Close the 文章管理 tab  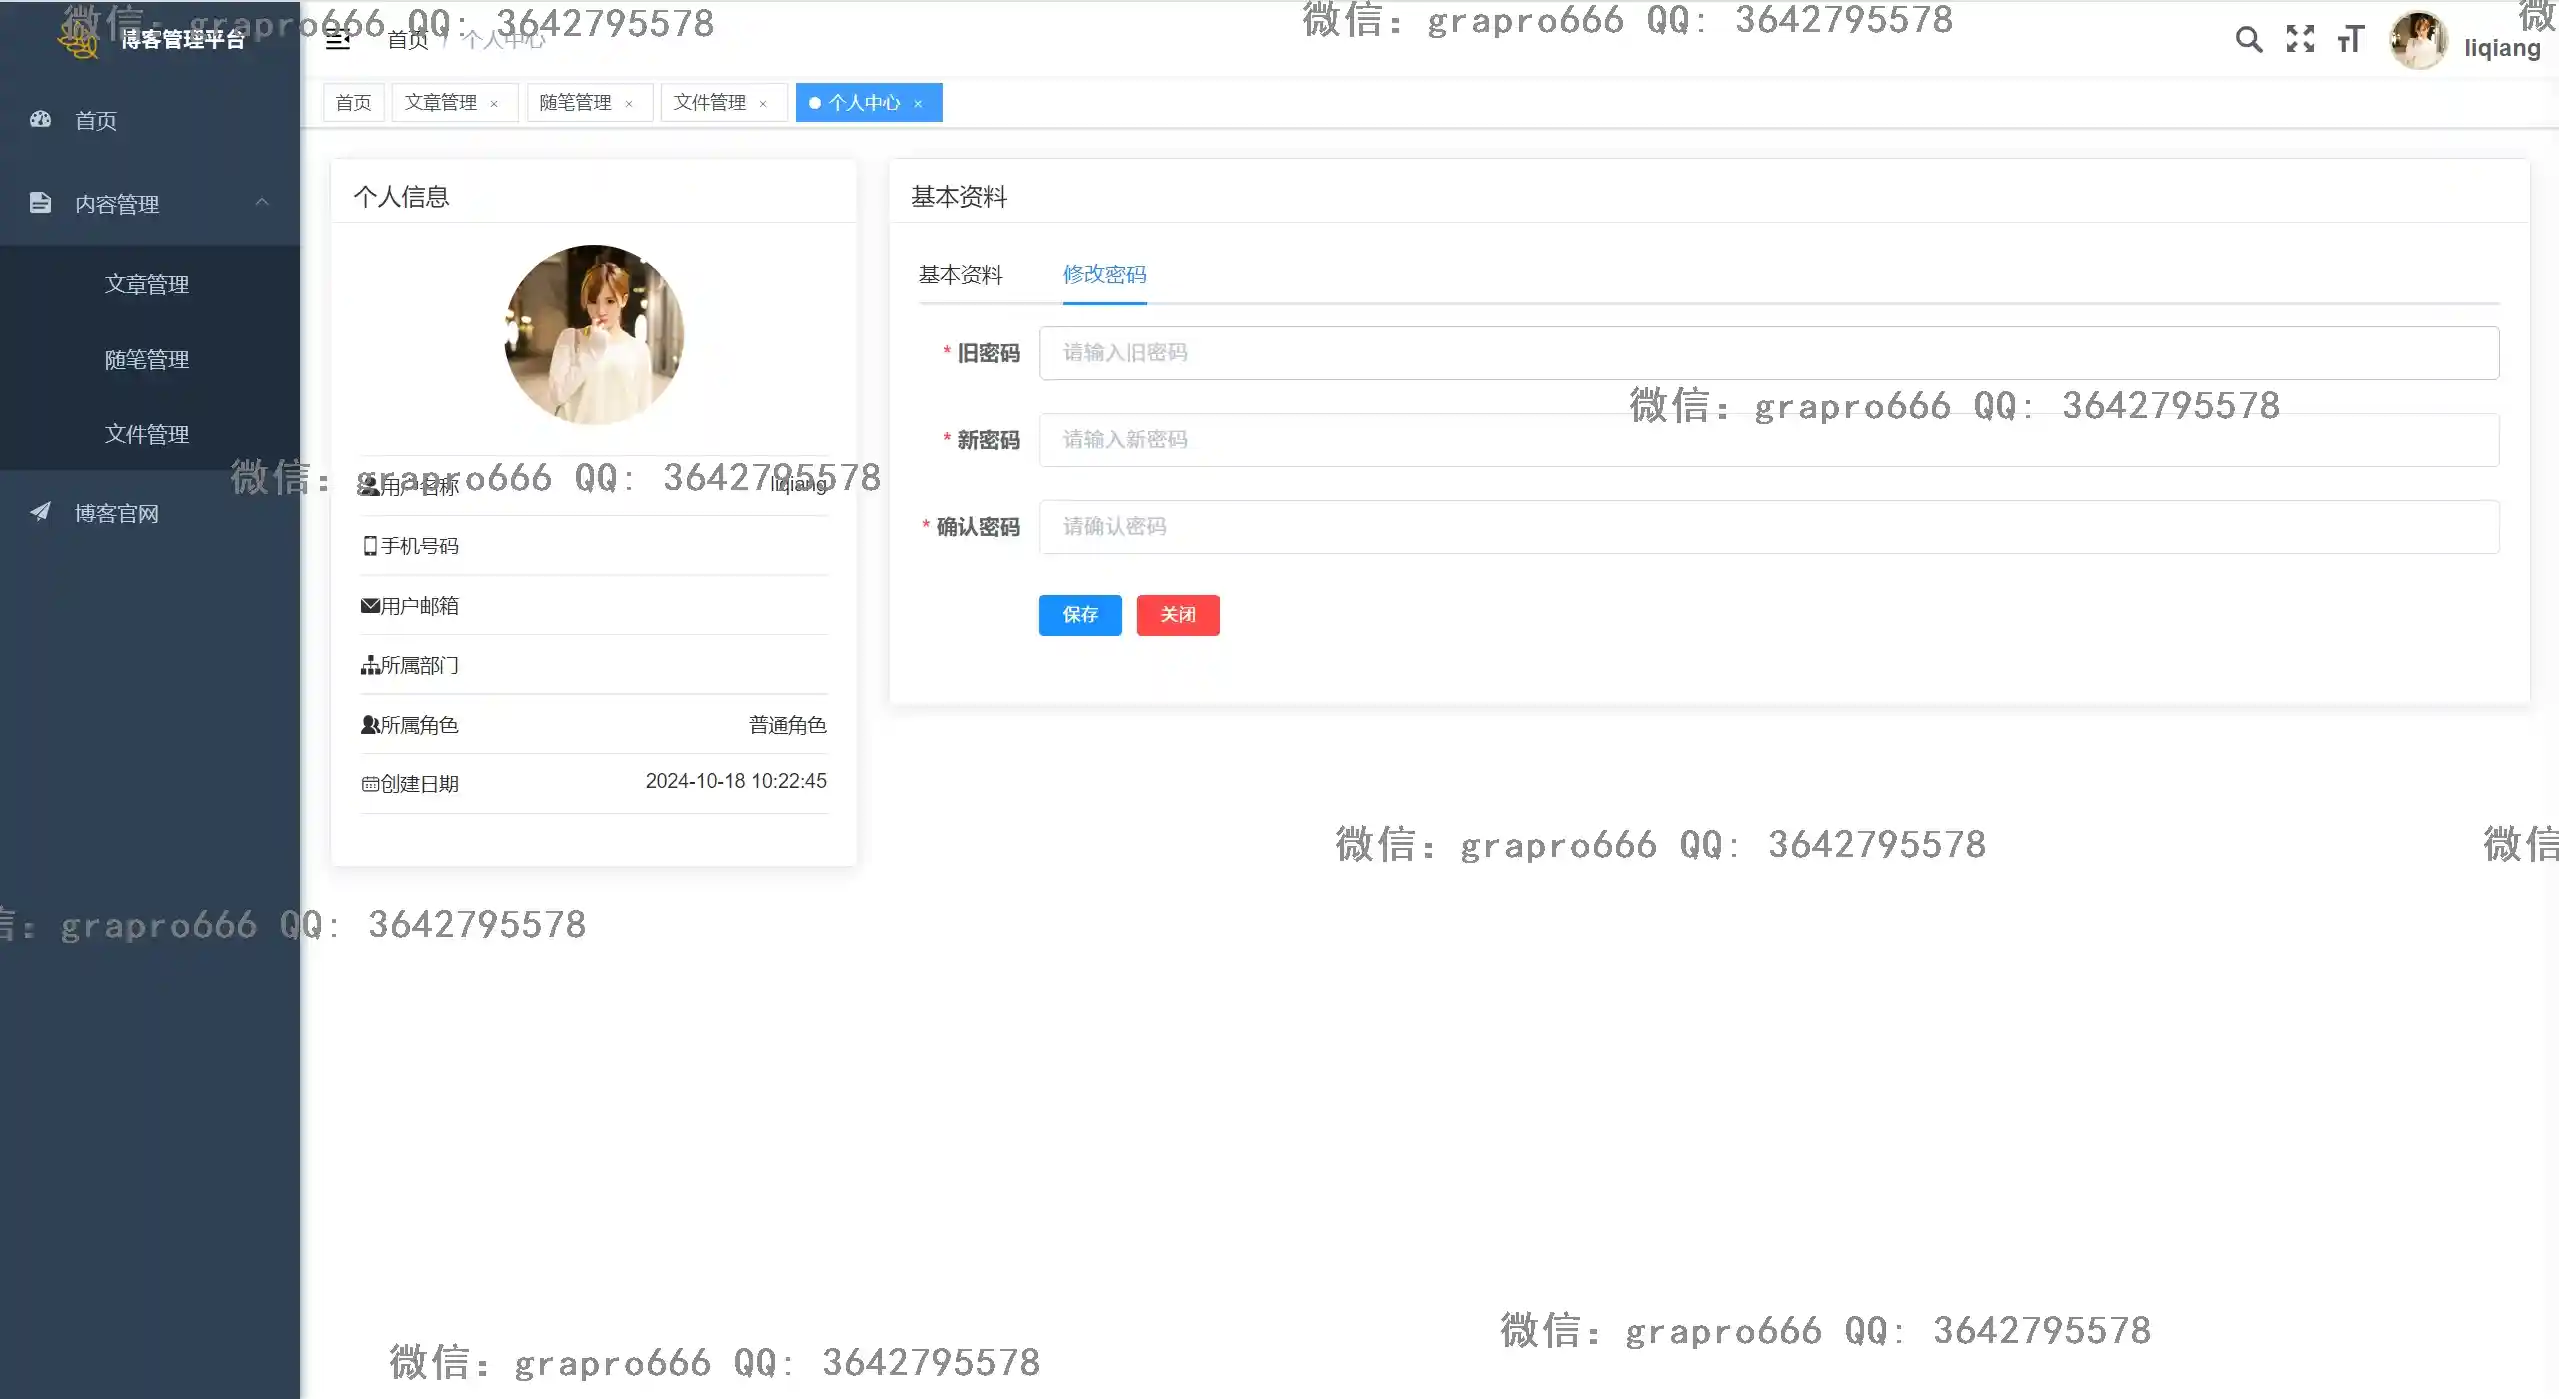[x=494, y=104]
